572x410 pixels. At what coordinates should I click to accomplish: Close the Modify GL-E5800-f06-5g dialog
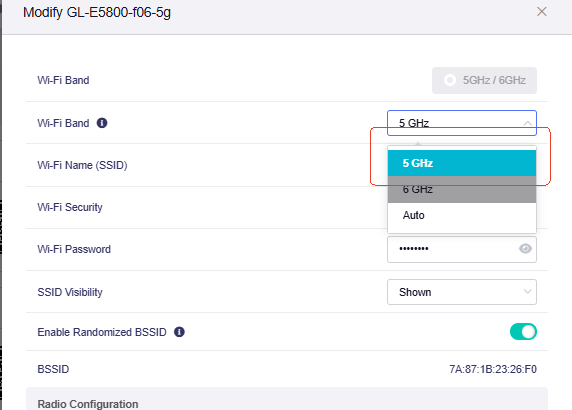point(542,12)
